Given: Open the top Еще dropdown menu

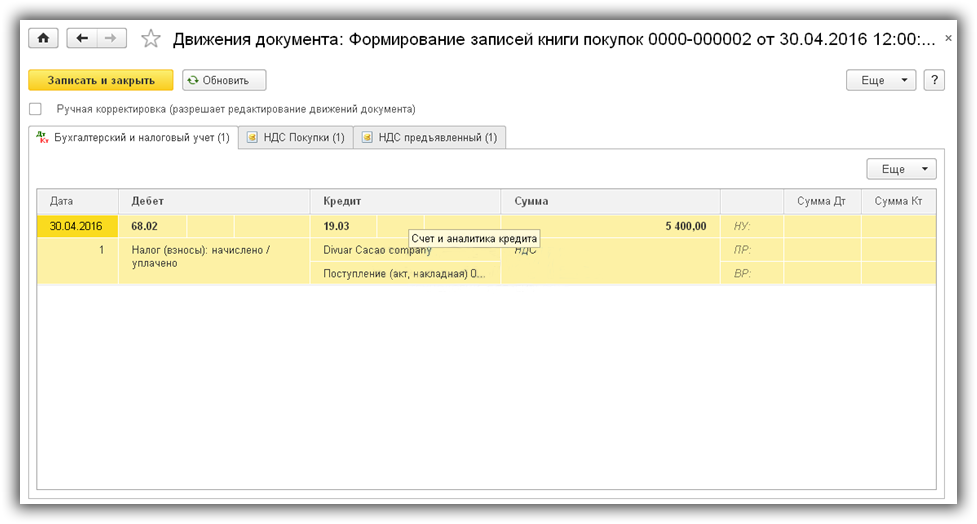Looking at the screenshot, I should point(881,80).
